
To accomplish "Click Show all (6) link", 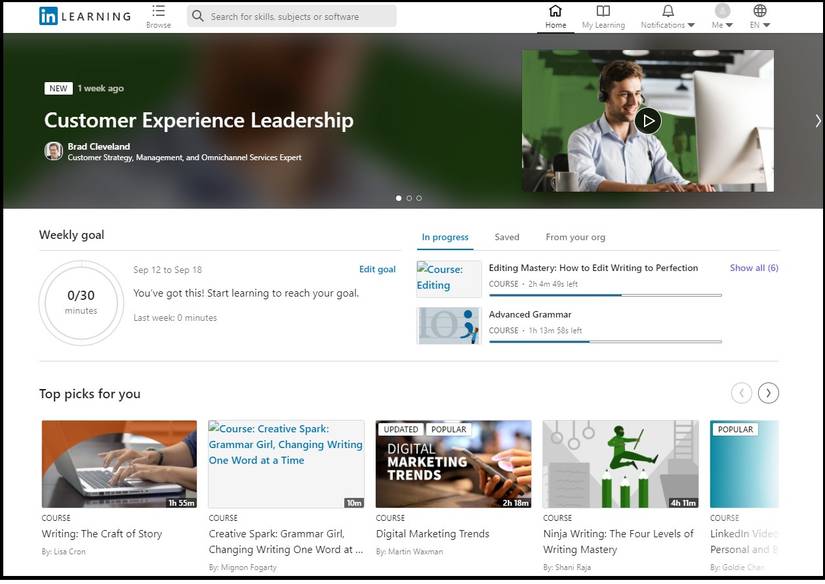I will 754,268.
